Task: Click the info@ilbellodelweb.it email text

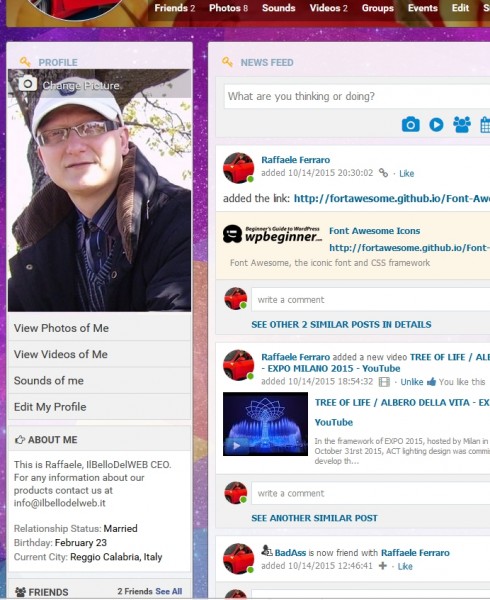Action: click(60, 503)
